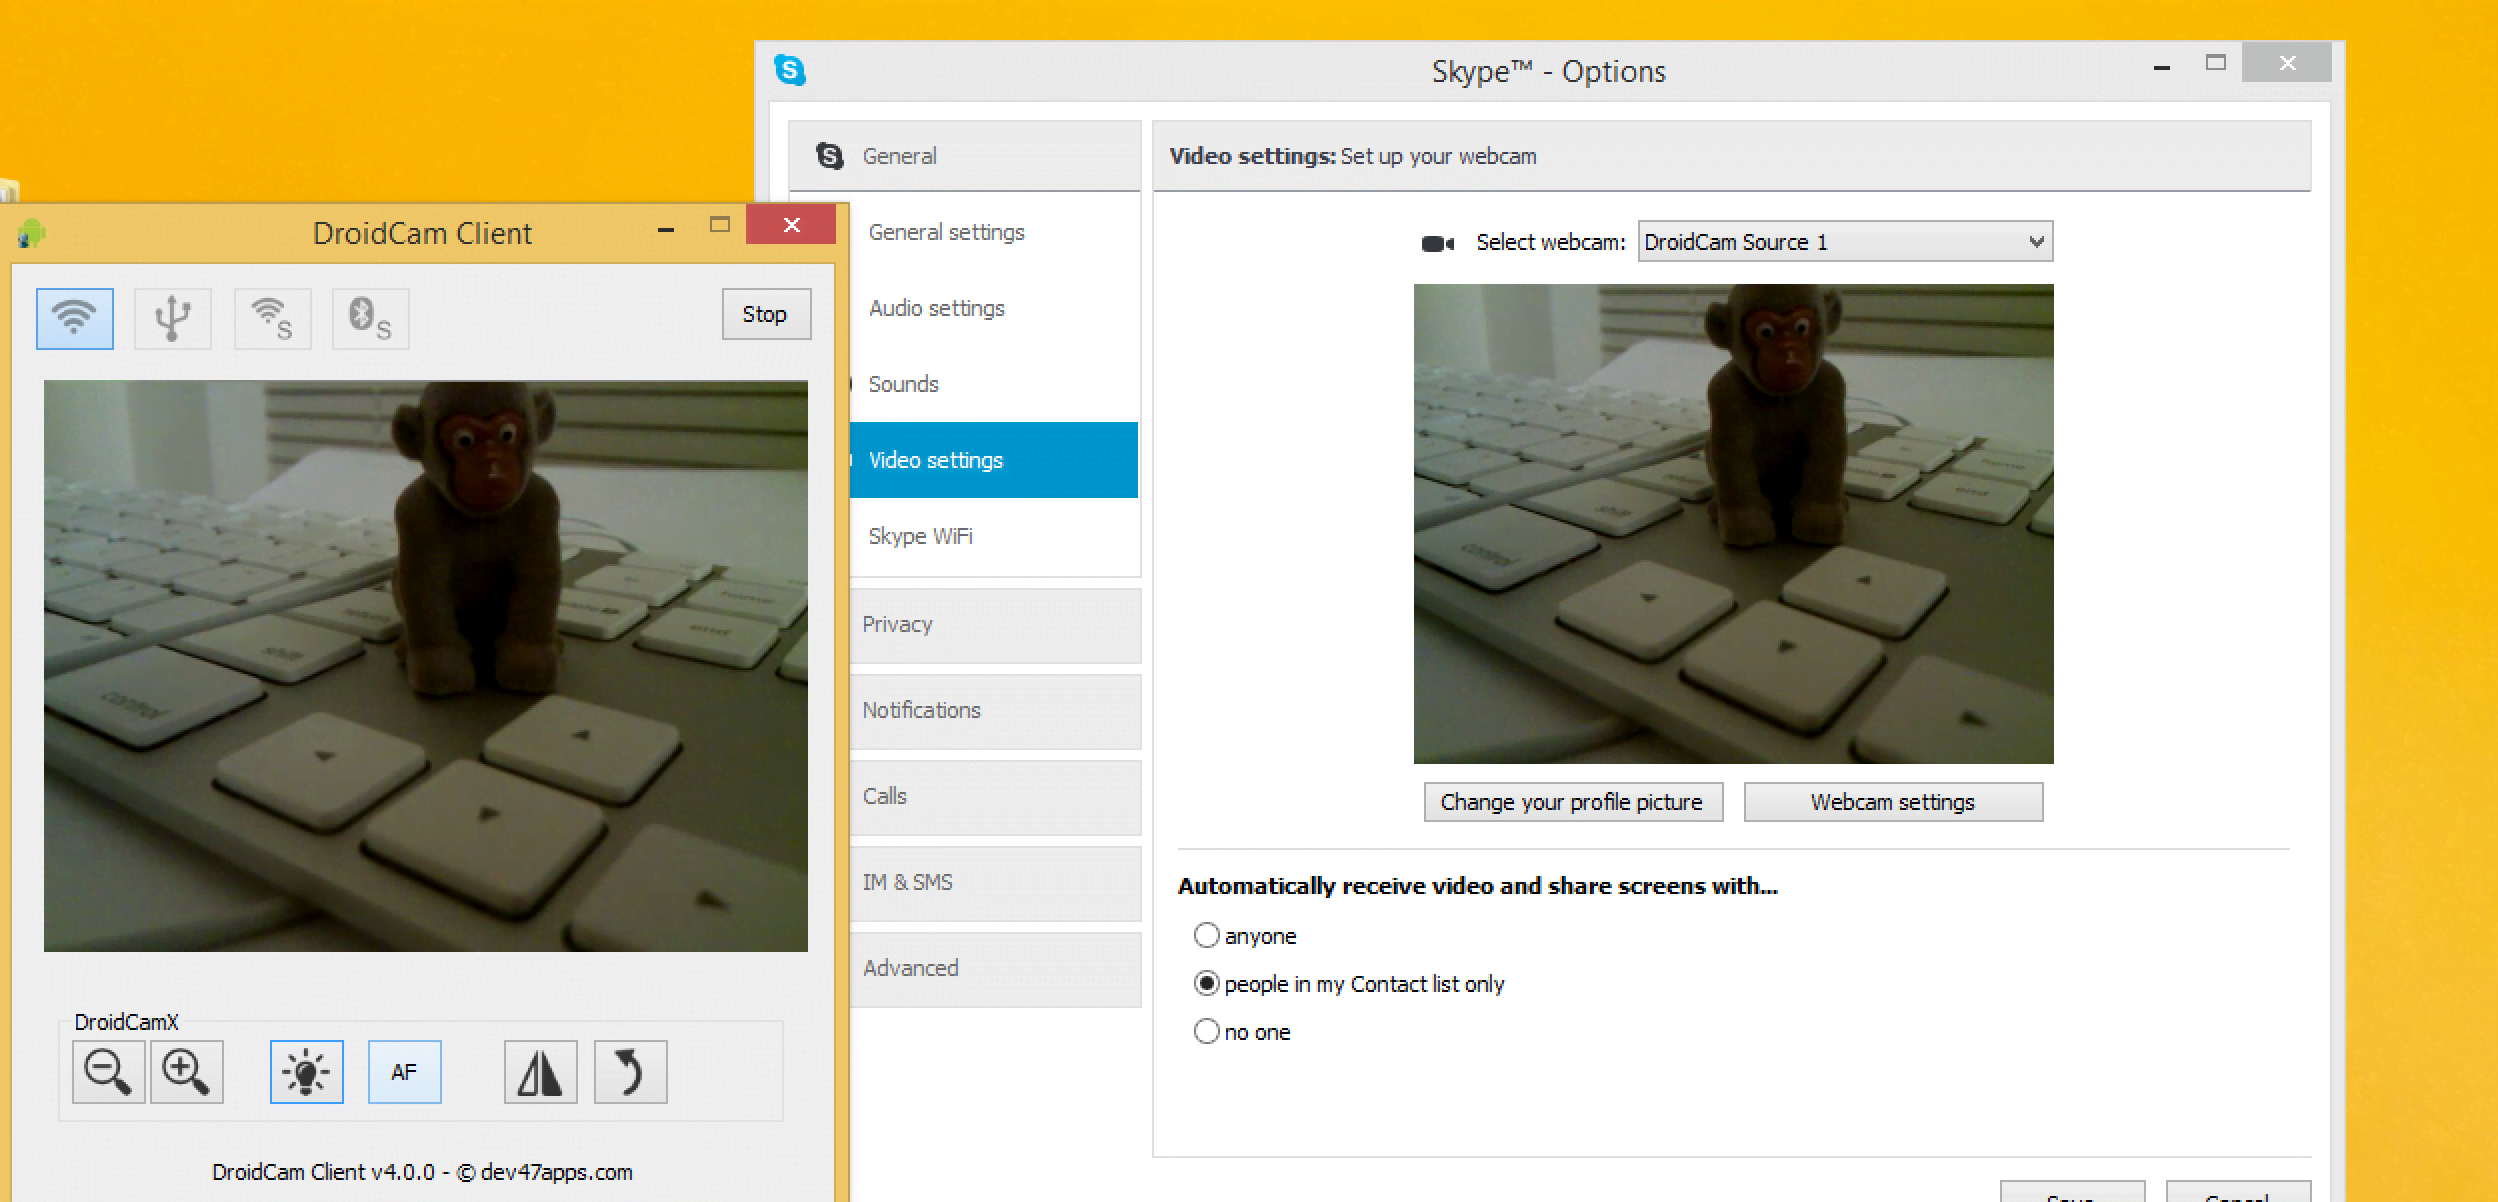Select WiFi server mode icon in DroidCam
The width and height of the screenshot is (2498, 1202).
click(x=272, y=318)
